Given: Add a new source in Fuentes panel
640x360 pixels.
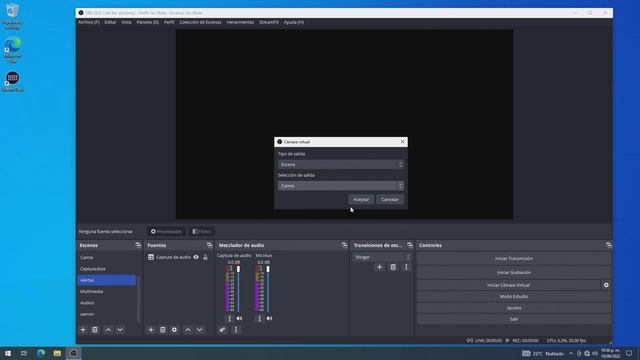Looking at the screenshot, I should pyautogui.click(x=151, y=330).
